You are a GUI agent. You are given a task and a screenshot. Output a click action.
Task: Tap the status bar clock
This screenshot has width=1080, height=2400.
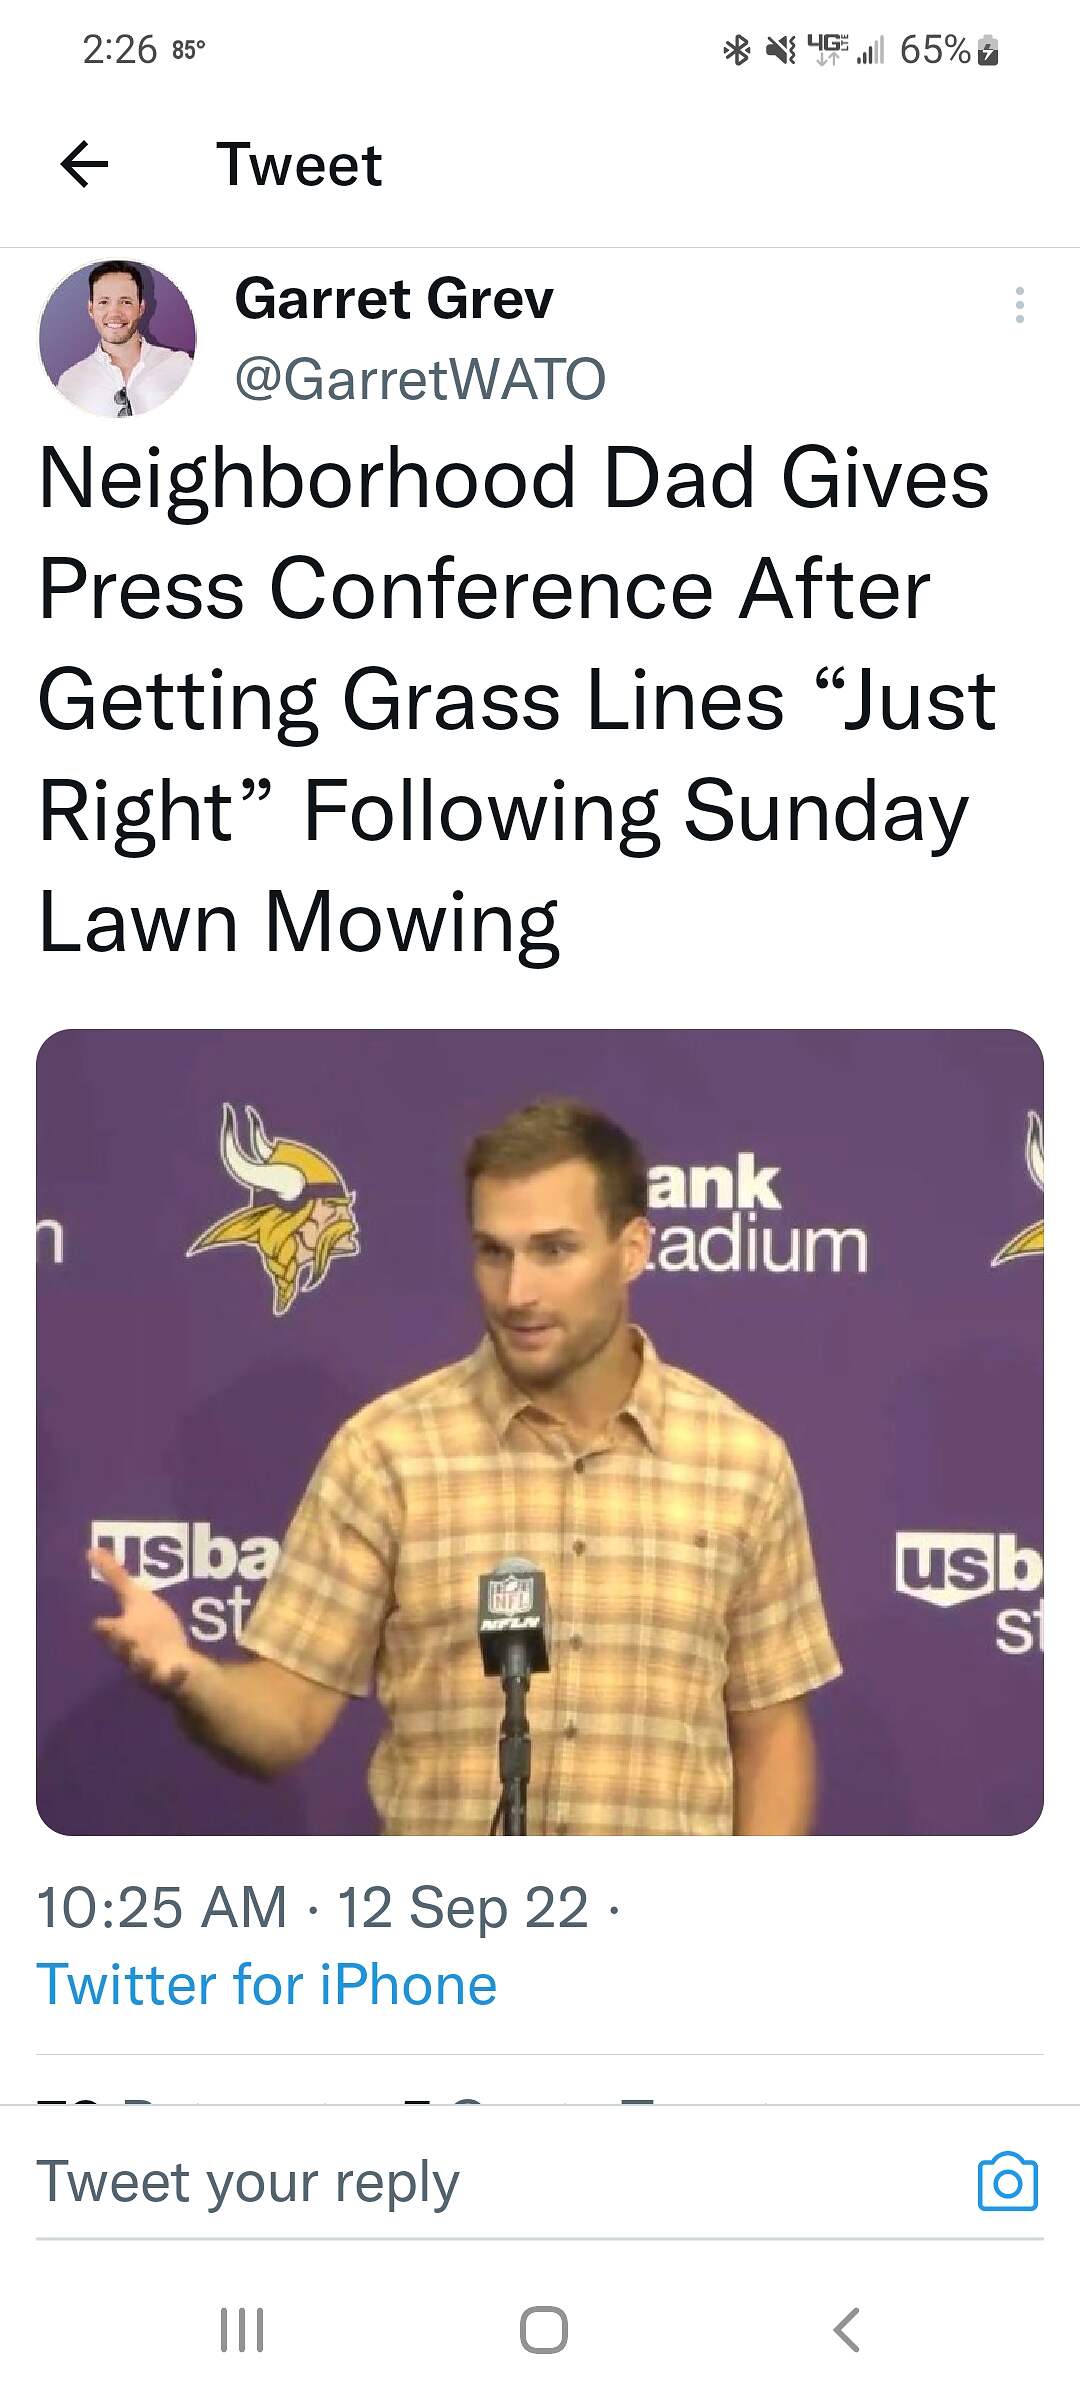pos(120,49)
